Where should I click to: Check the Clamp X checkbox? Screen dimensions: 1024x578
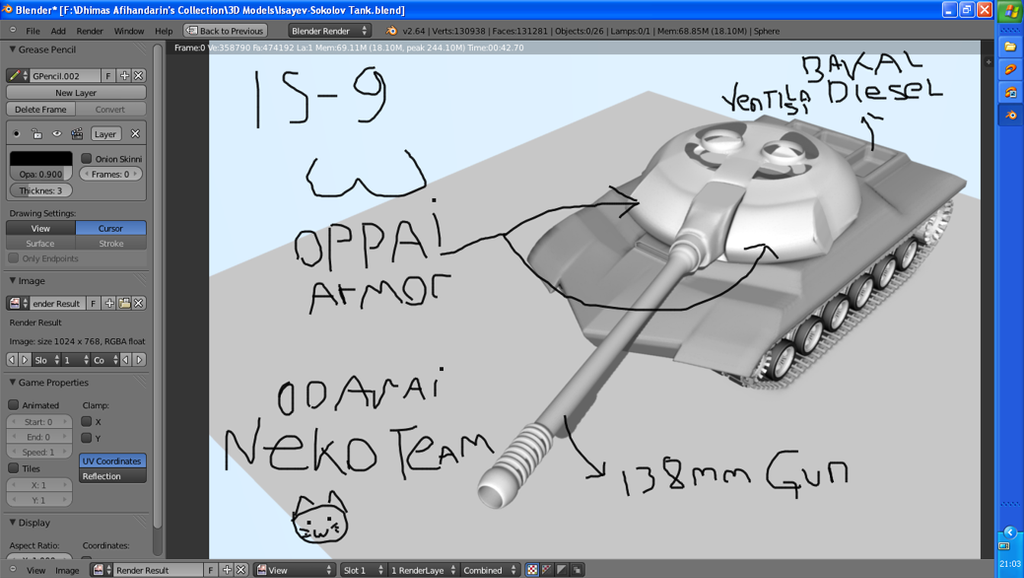pos(85,421)
